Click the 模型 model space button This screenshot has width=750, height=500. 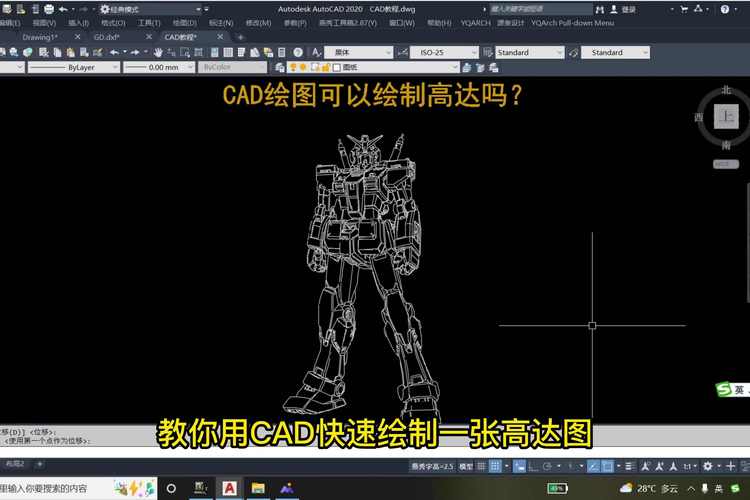tap(466, 466)
